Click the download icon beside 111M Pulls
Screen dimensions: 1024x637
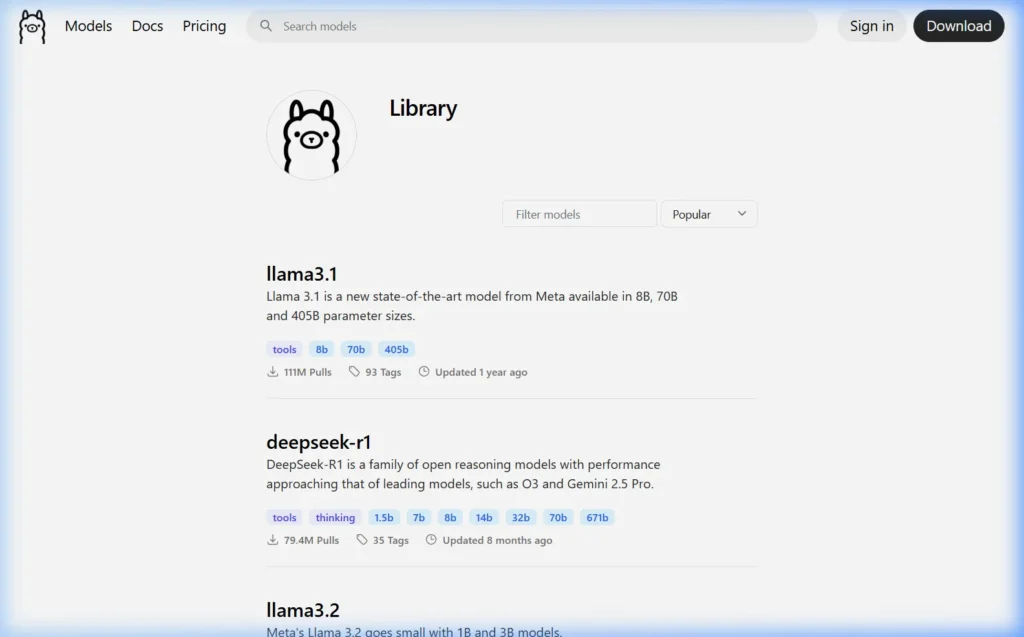[x=271, y=371]
